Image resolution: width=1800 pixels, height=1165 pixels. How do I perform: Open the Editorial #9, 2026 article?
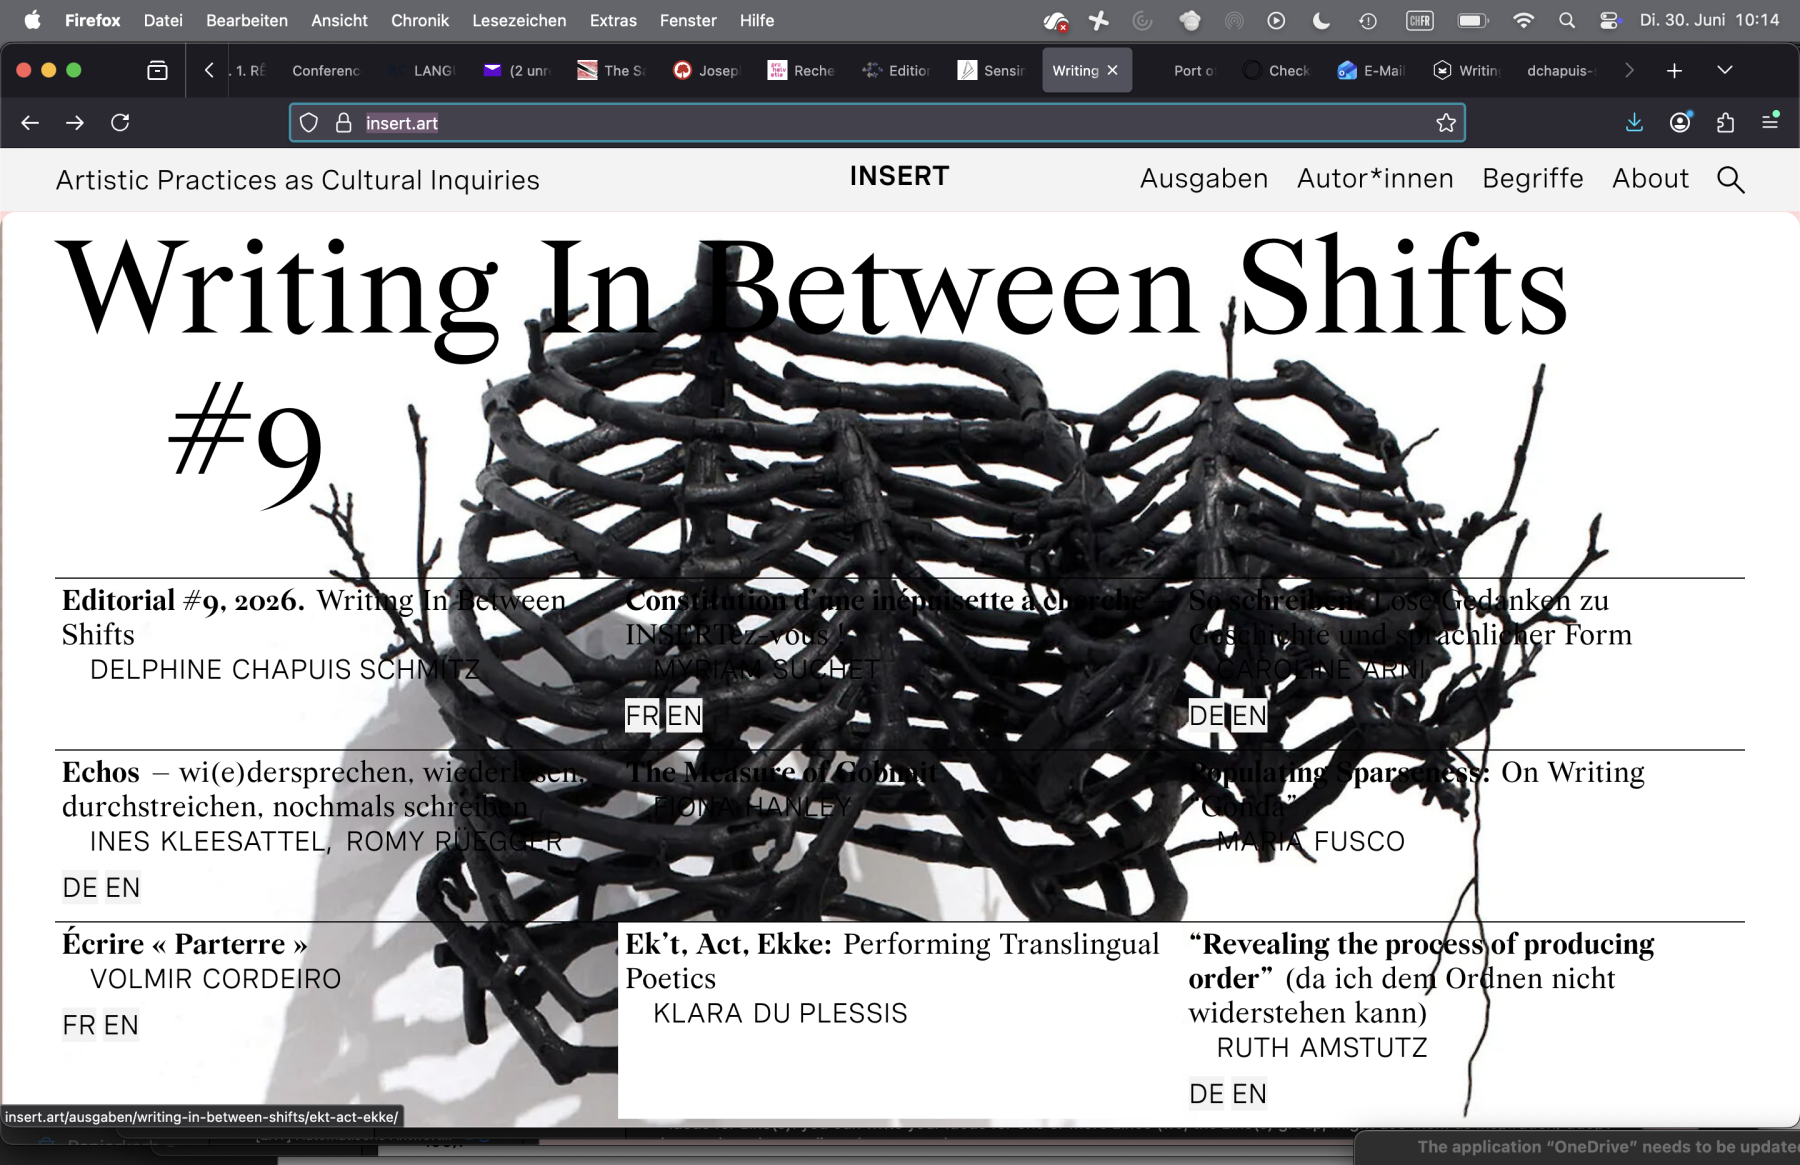314,617
